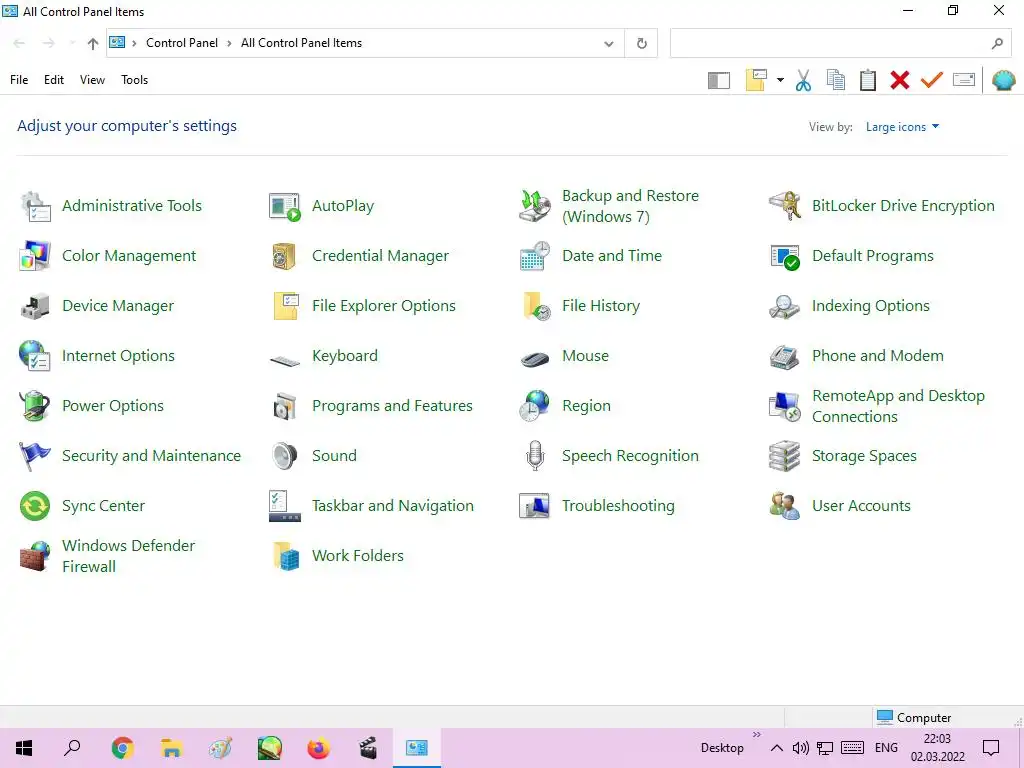Open the Storage Spaces icon
The image size is (1024, 768).
pos(785,456)
